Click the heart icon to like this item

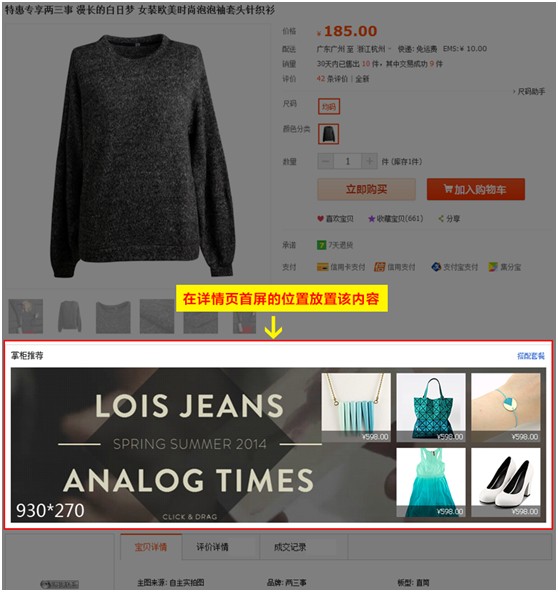tap(321, 219)
